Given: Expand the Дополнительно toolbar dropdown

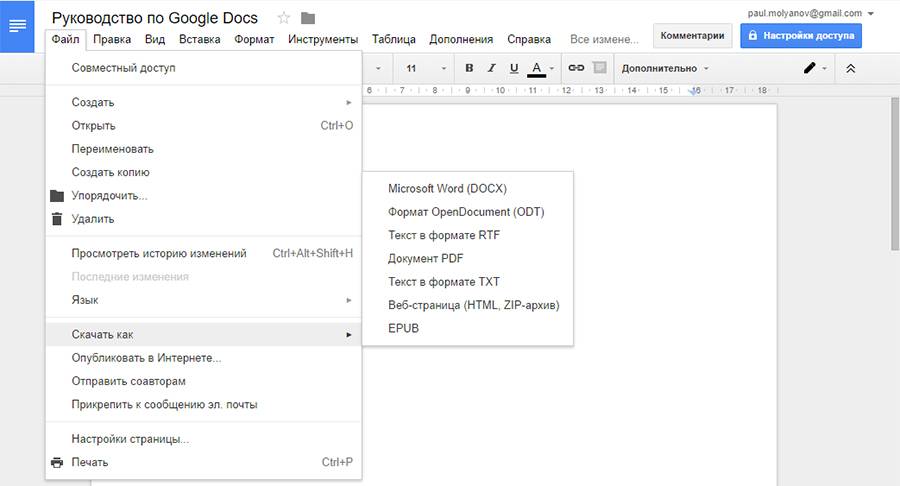Looking at the screenshot, I should click(x=665, y=68).
